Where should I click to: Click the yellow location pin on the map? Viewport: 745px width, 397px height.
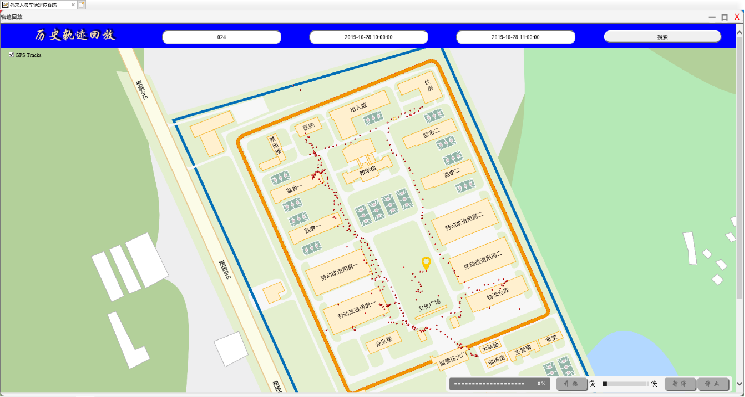click(x=426, y=264)
